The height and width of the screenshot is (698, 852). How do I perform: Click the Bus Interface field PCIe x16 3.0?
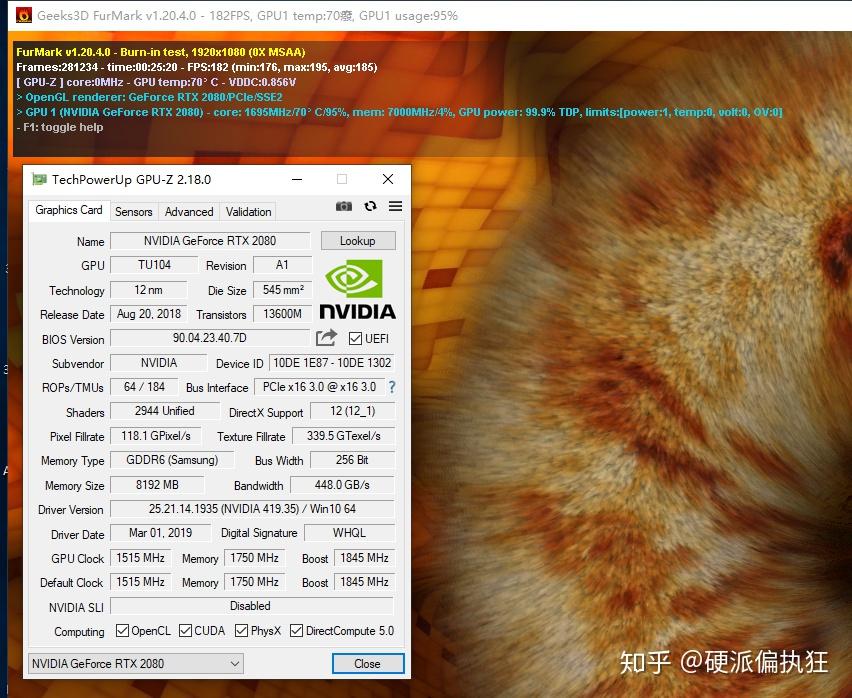coord(320,387)
